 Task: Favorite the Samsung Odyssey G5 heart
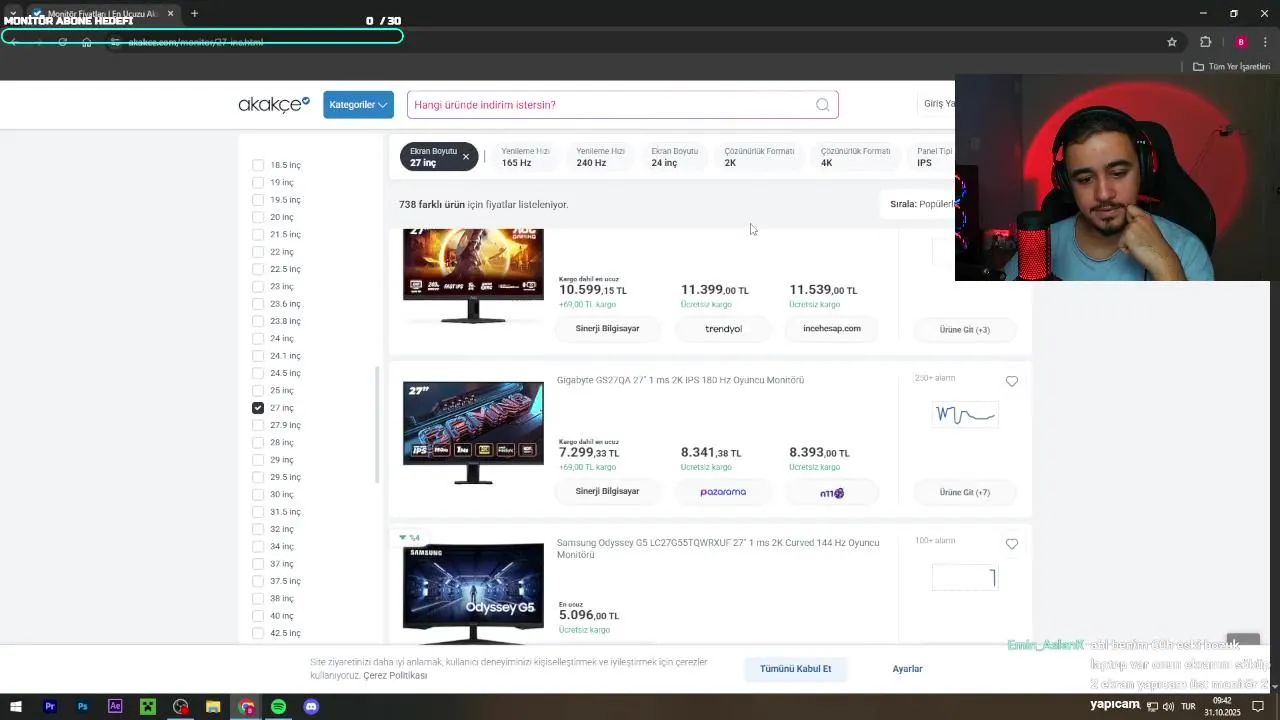coord(1012,544)
